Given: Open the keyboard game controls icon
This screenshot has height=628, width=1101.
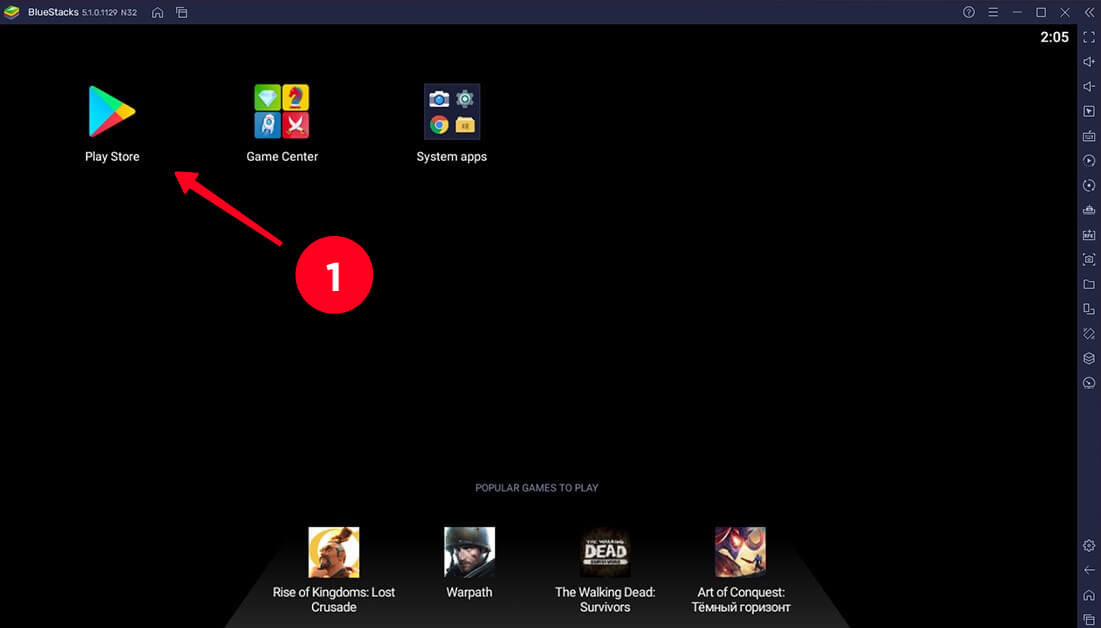Looking at the screenshot, I should (x=1089, y=136).
